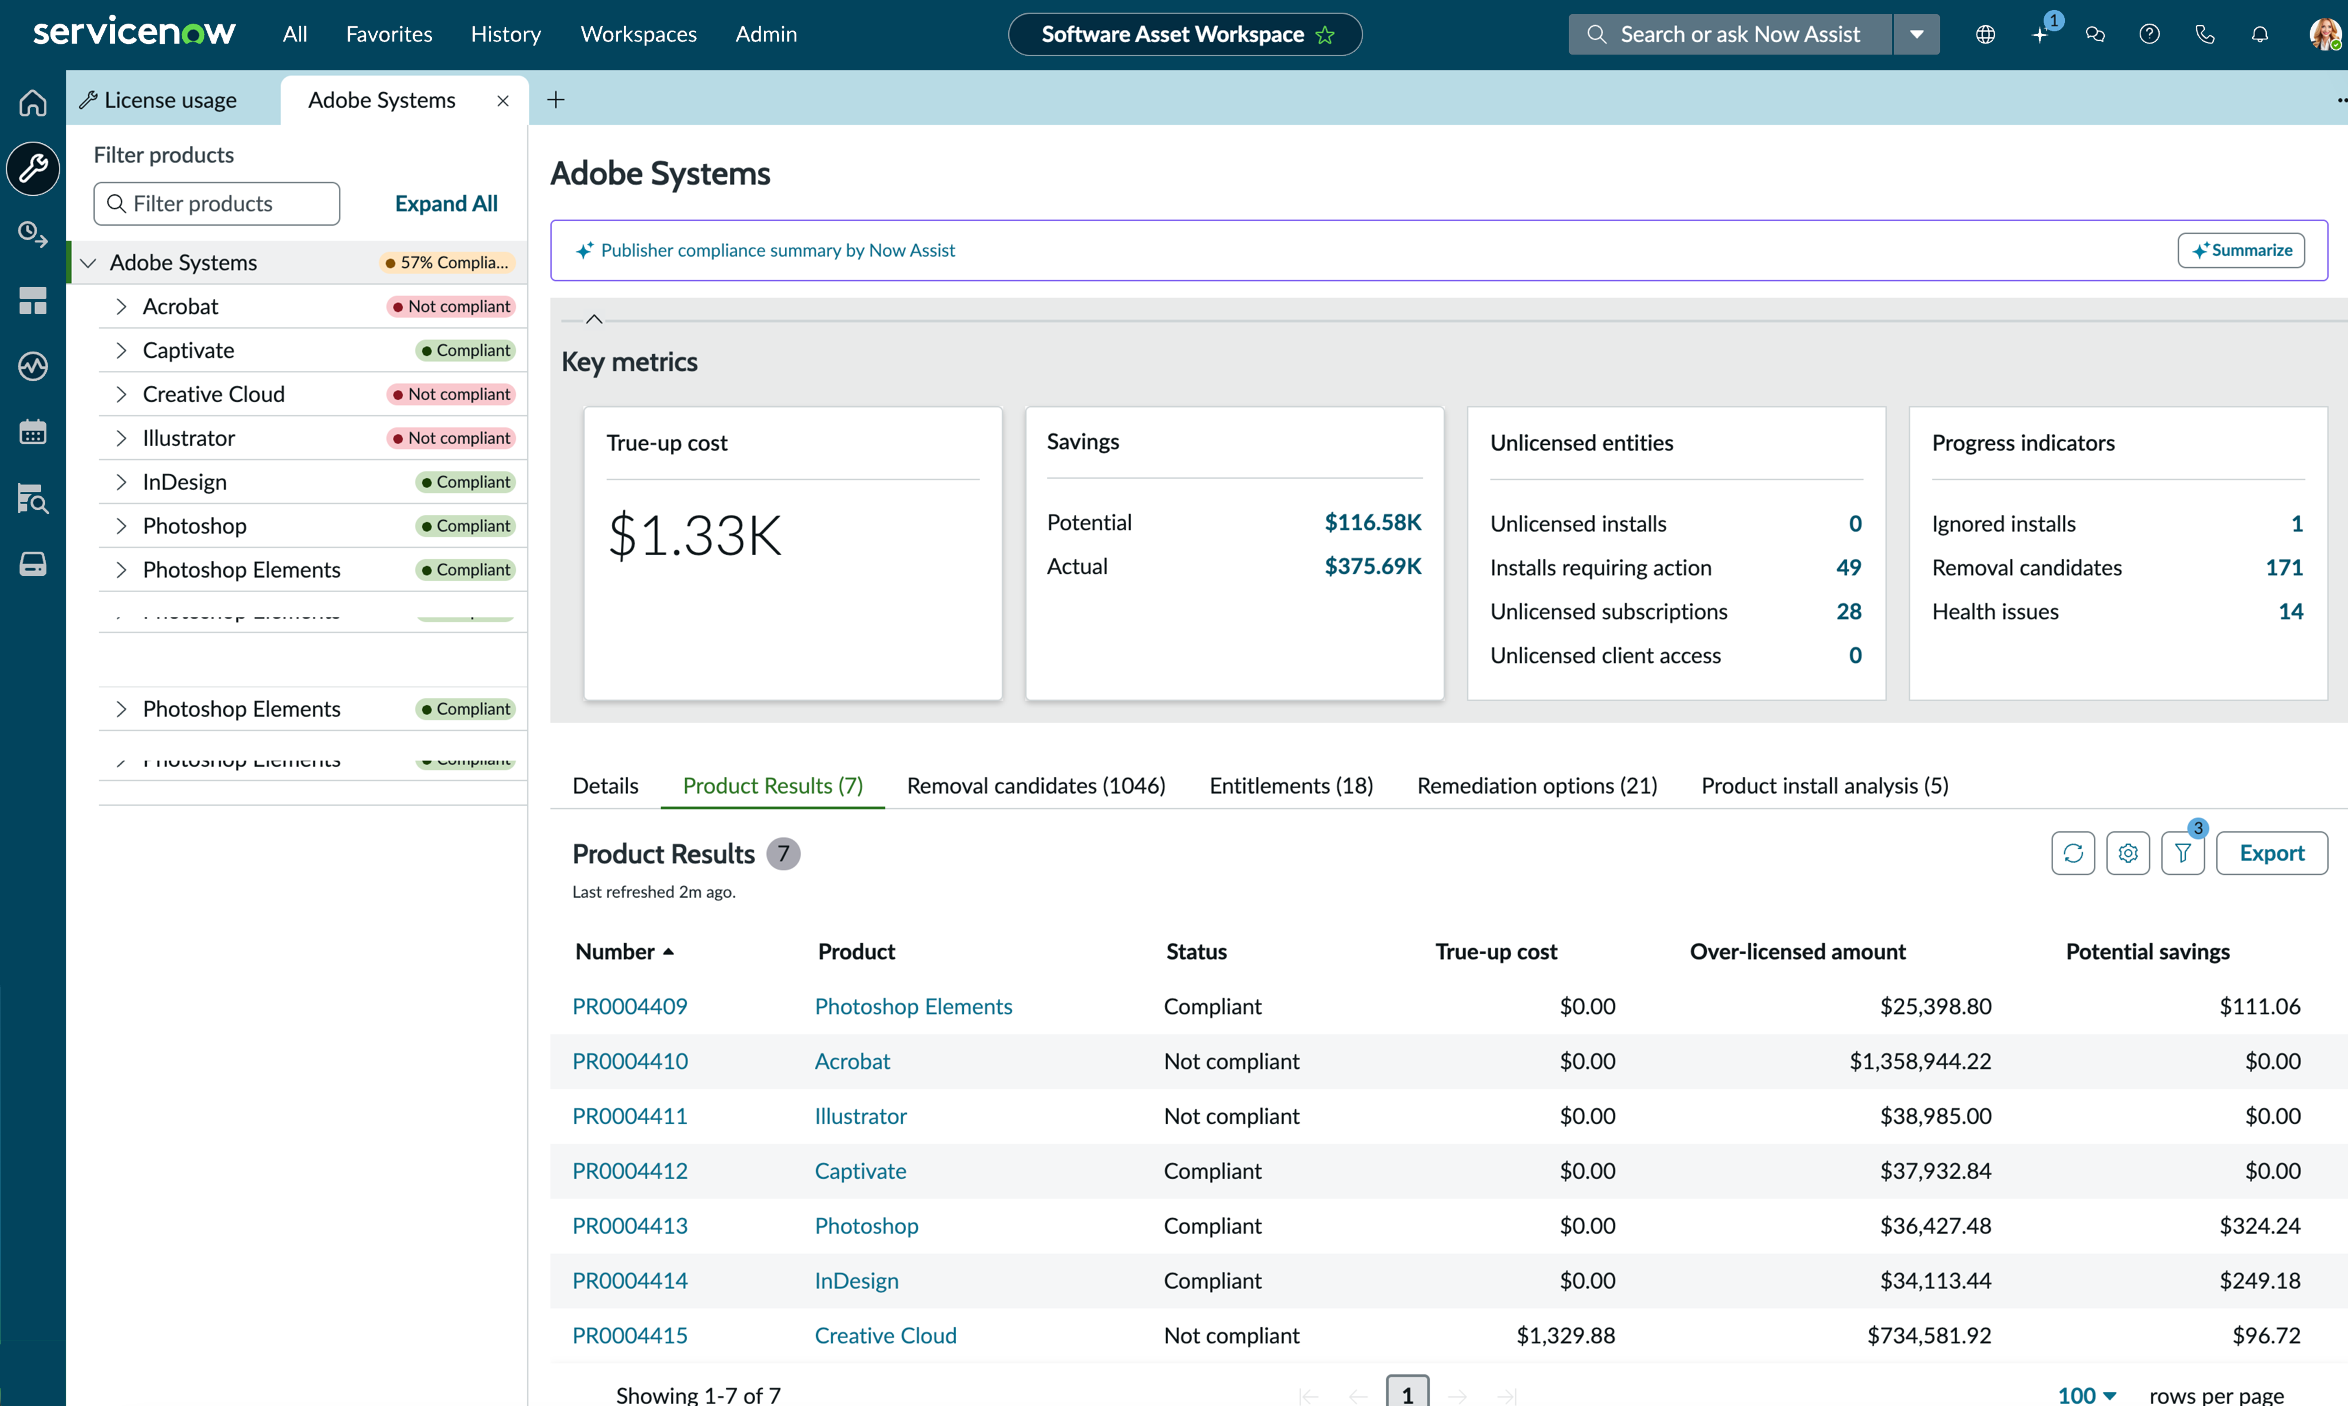Open the storage drive sidebar icon
This screenshot has height=1406, width=2348.
tap(33, 564)
